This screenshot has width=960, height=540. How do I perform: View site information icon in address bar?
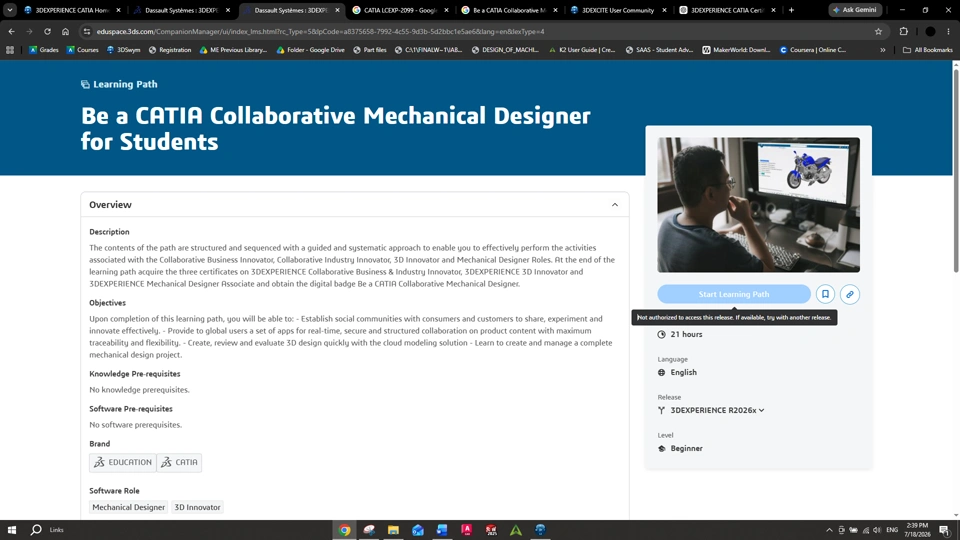[x=87, y=31]
